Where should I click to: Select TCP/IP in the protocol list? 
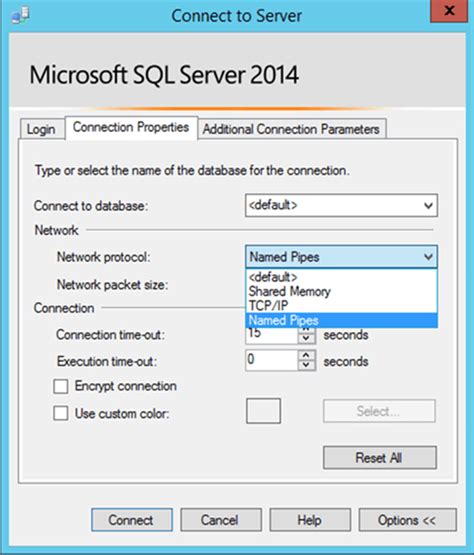(341, 305)
